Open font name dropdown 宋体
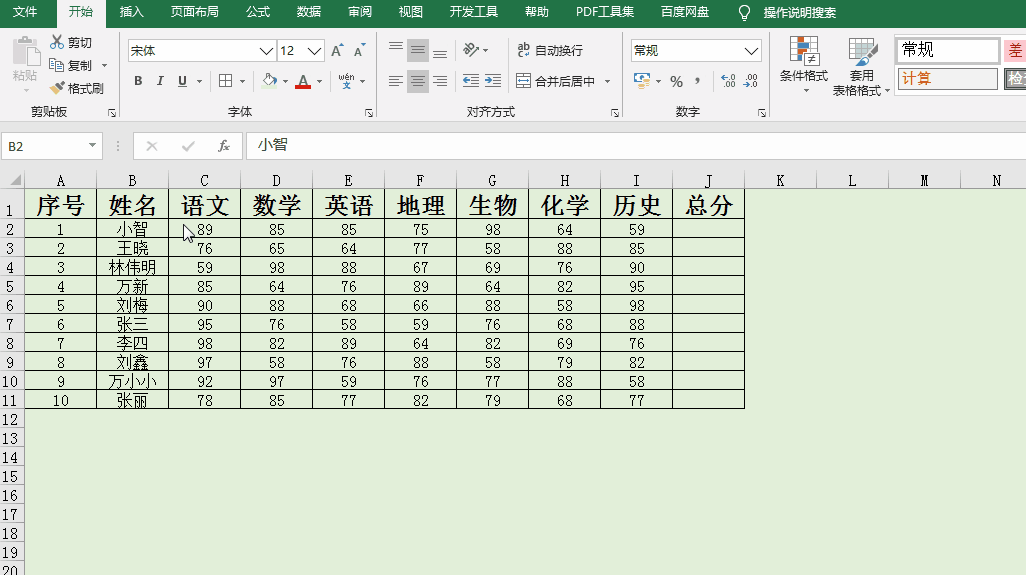Viewport: 1026px width, 575px height. point(266,51)
